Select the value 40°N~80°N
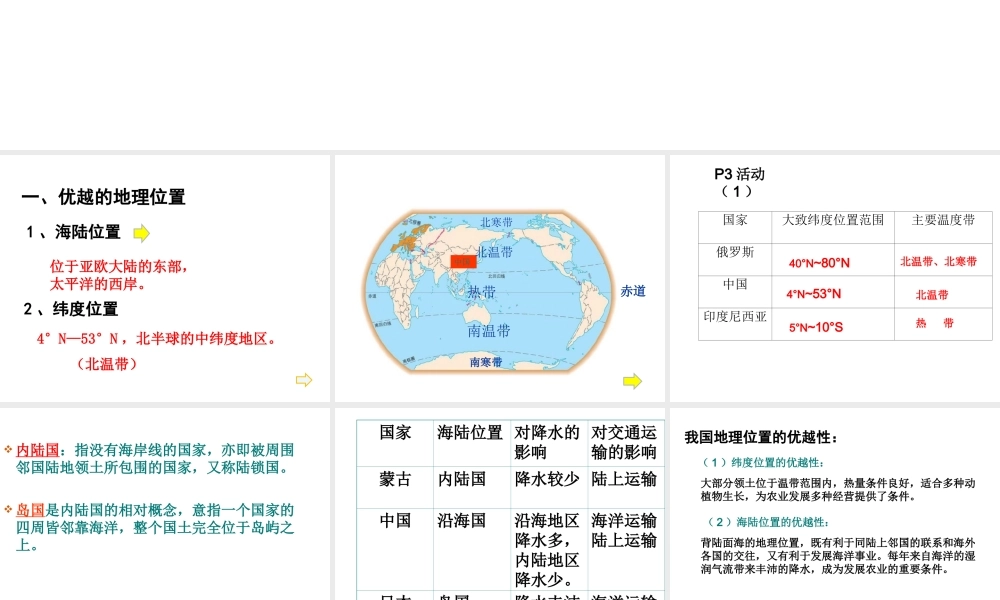1000x600 pixels. coord(819,263)
